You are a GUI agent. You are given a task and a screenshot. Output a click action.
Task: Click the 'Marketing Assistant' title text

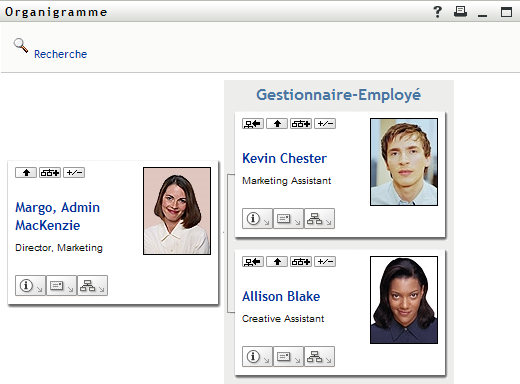[x=287, y=181]
